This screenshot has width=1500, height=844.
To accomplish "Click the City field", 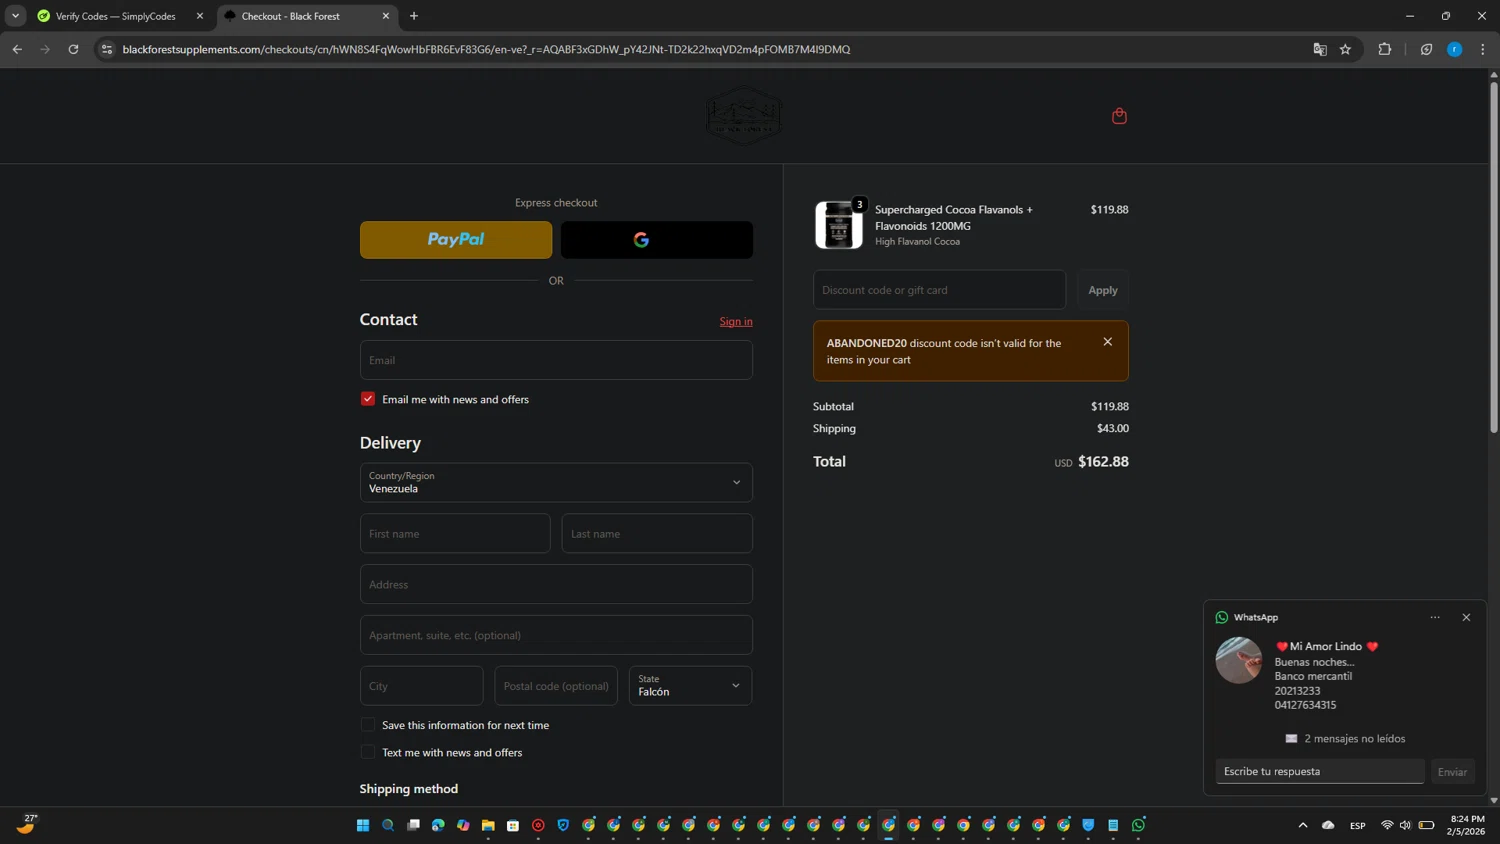I will [x=422, y=686].
